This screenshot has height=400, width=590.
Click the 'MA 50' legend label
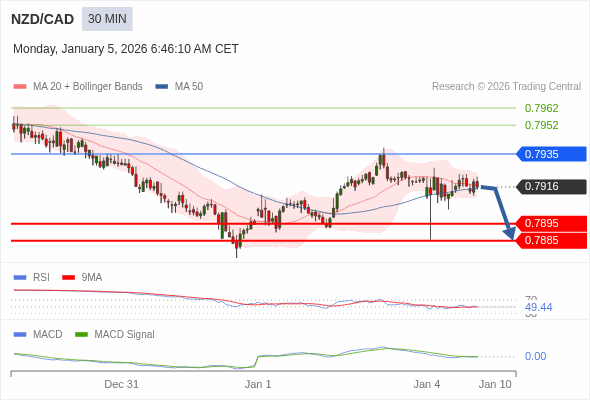point(189,87)
